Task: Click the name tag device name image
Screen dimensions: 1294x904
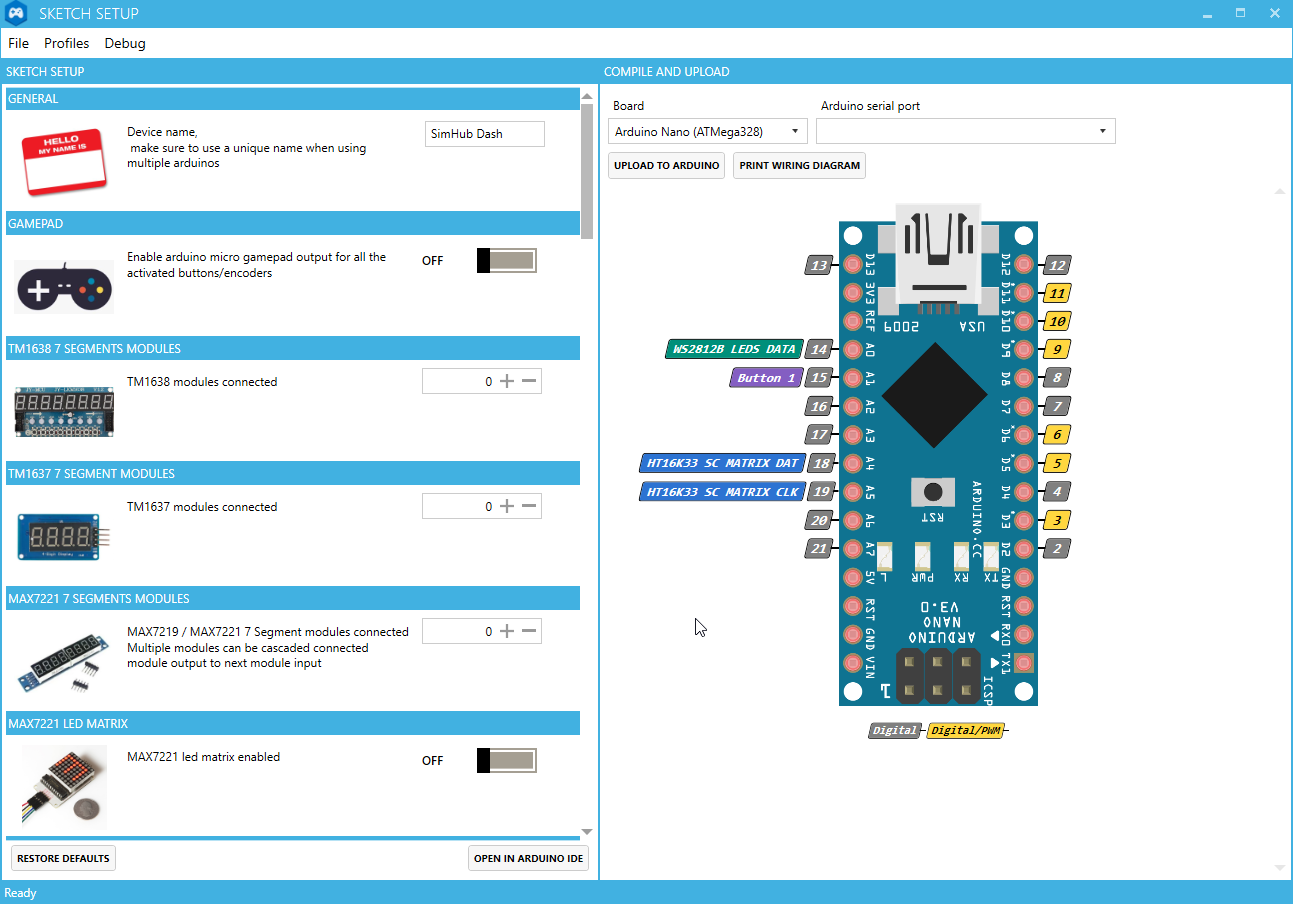Action: (64, 162)
